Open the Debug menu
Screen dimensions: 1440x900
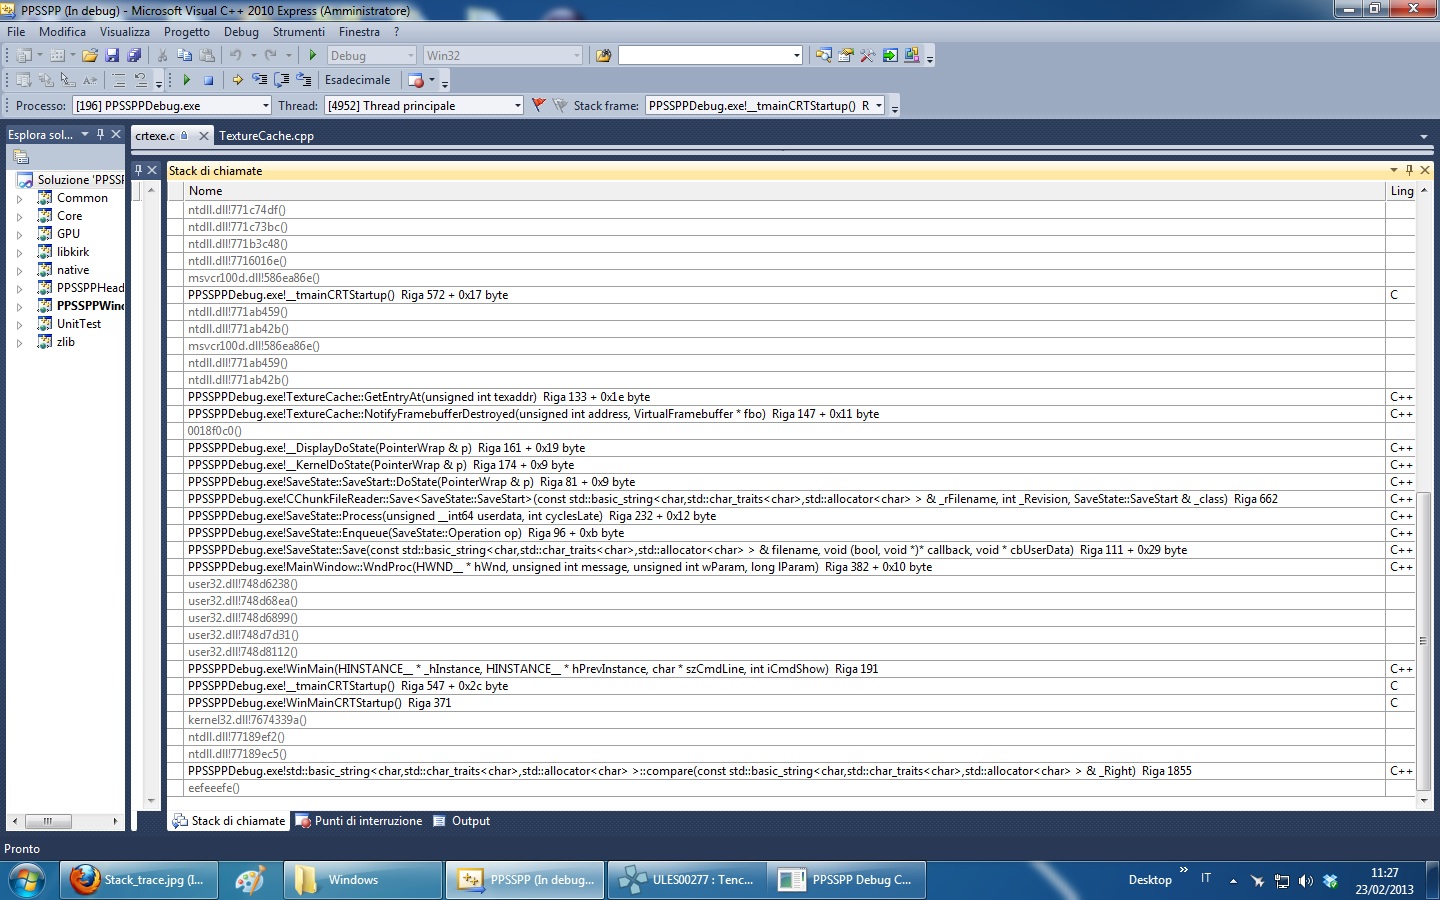[241, 32]
